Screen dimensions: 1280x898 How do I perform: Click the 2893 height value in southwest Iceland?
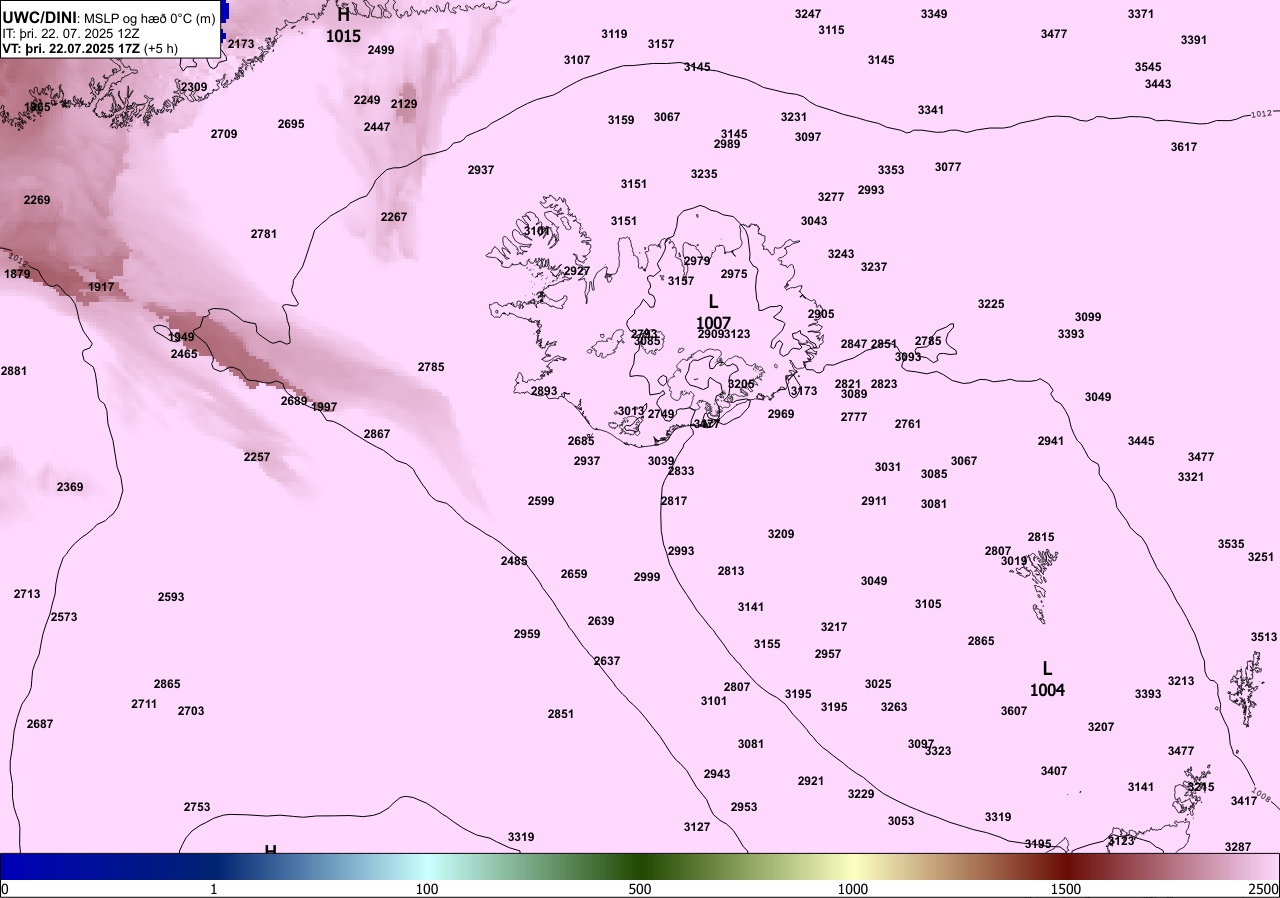click(x=544, y=391)
